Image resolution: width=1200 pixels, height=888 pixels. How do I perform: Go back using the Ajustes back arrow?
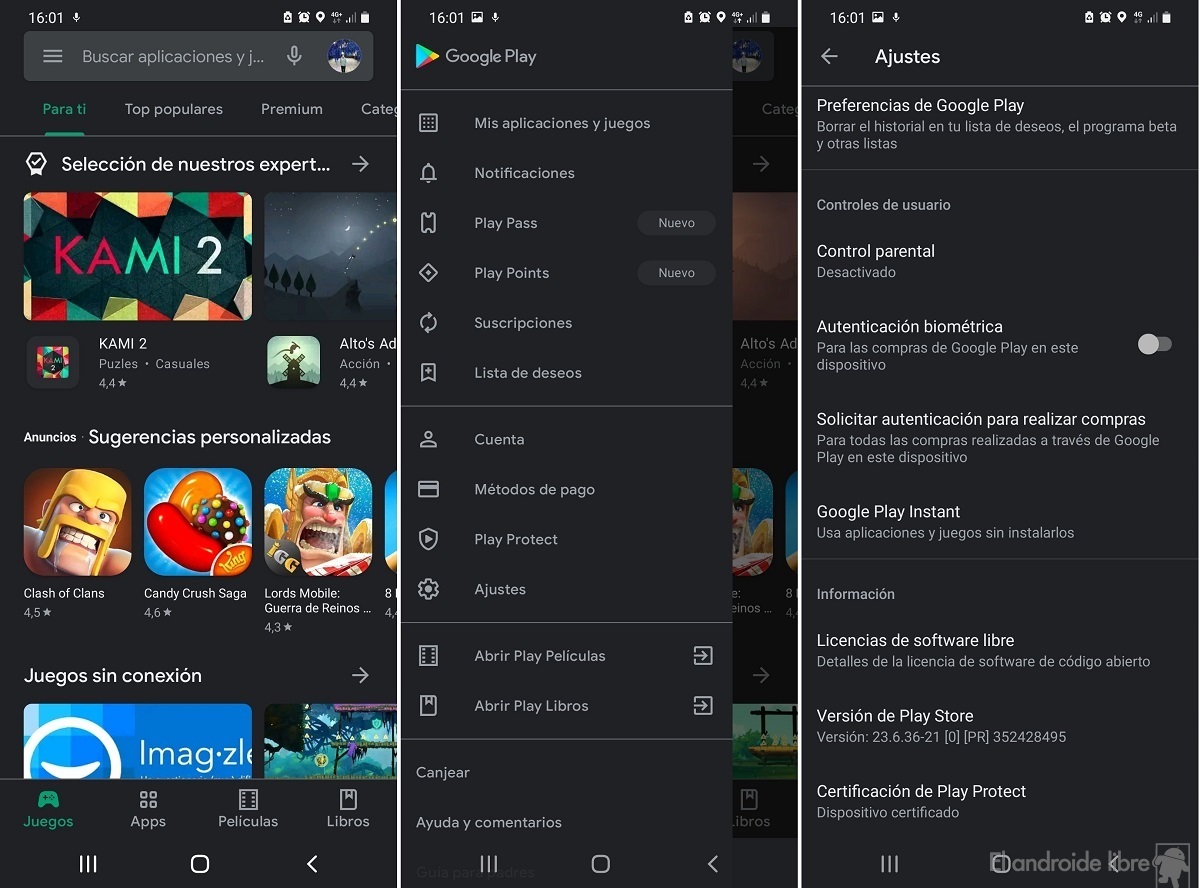pyautogui.click(x=829, y=57)
